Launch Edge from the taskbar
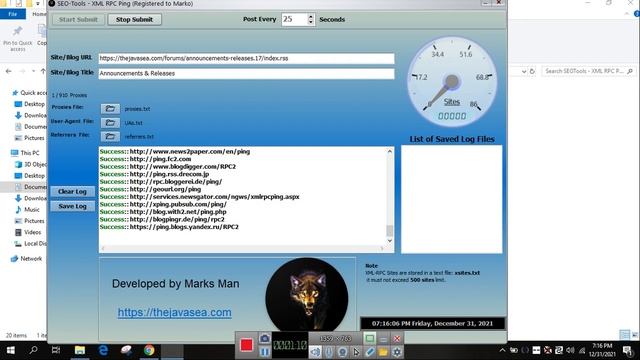The height and width of the screenshot is (360, 640). pos(103,350)
